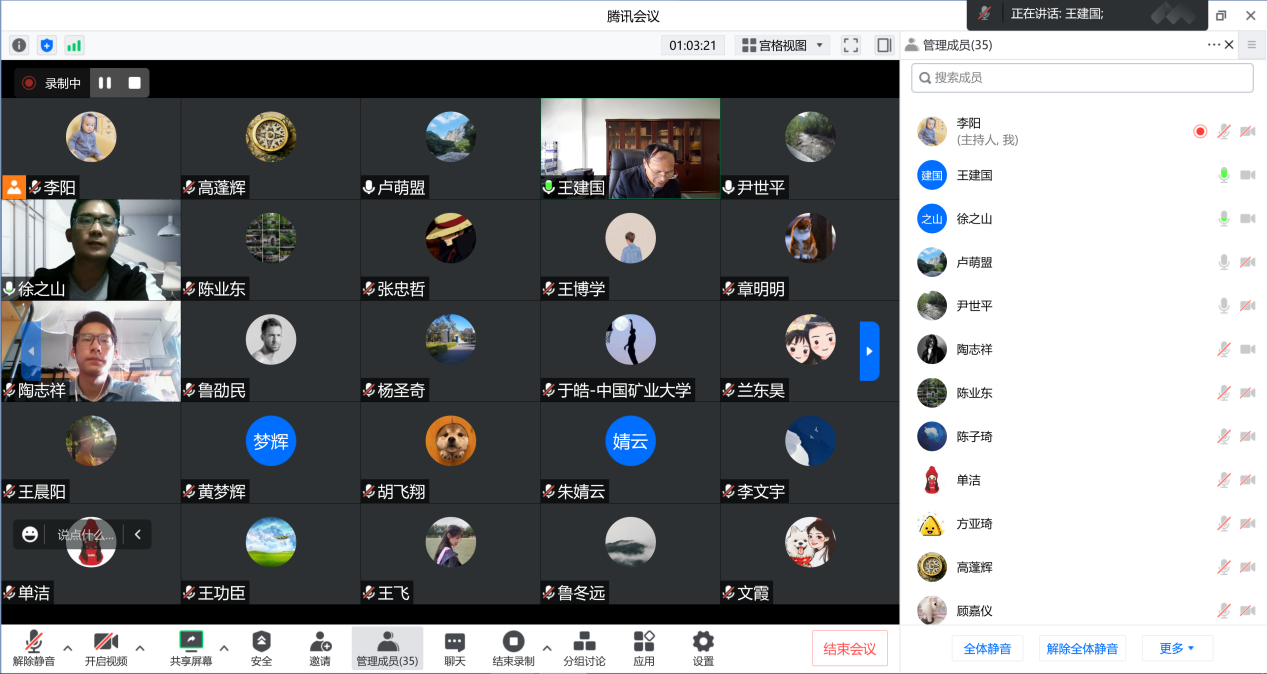Open the 邀请 invite icon
This screenshot has width=1267, height=674.
(x=320, y=648)
